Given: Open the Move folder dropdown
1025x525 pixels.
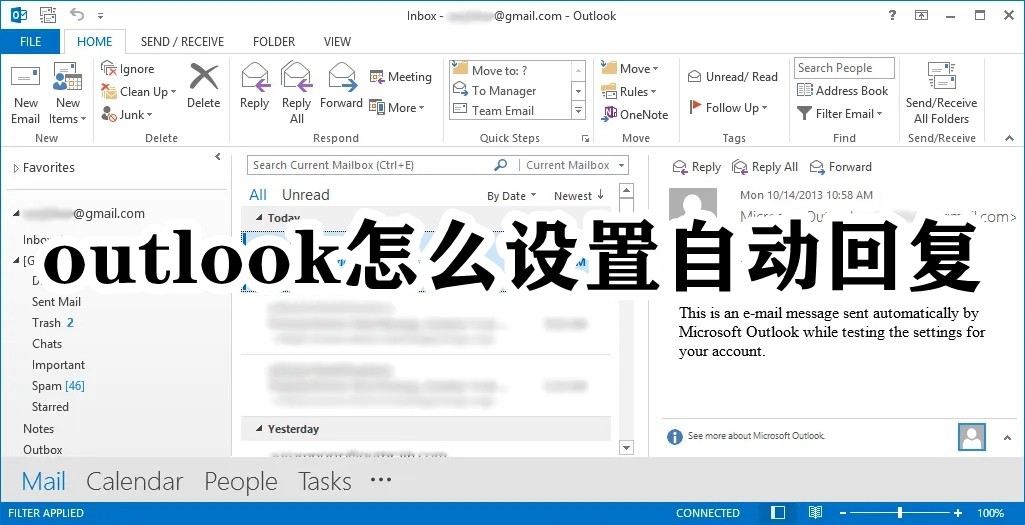Looking at the screenshot, I should point(630,69).
